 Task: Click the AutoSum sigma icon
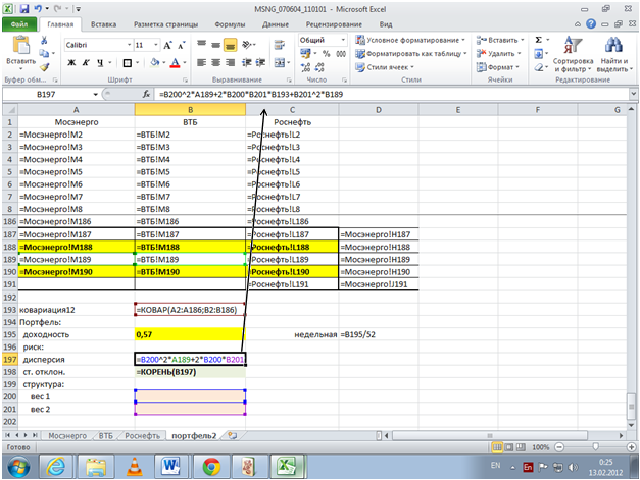pos(539,40)
